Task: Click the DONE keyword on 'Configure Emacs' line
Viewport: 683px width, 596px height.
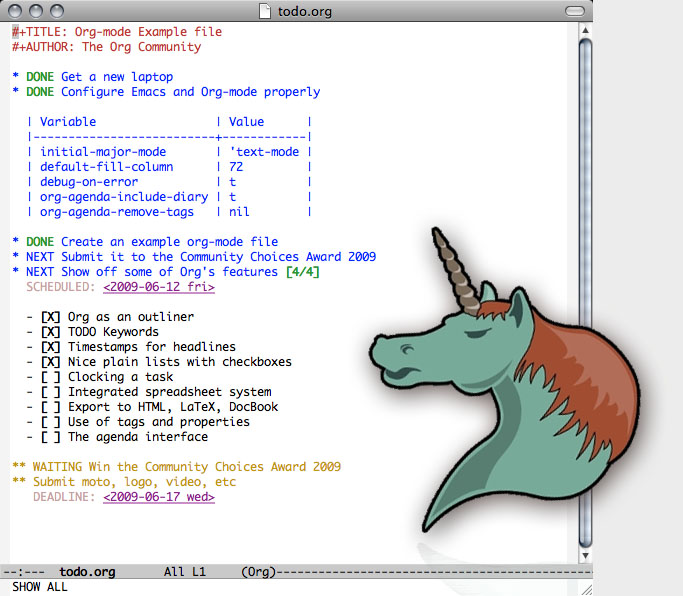Action: pyautogui.click(x=40, y=92)
